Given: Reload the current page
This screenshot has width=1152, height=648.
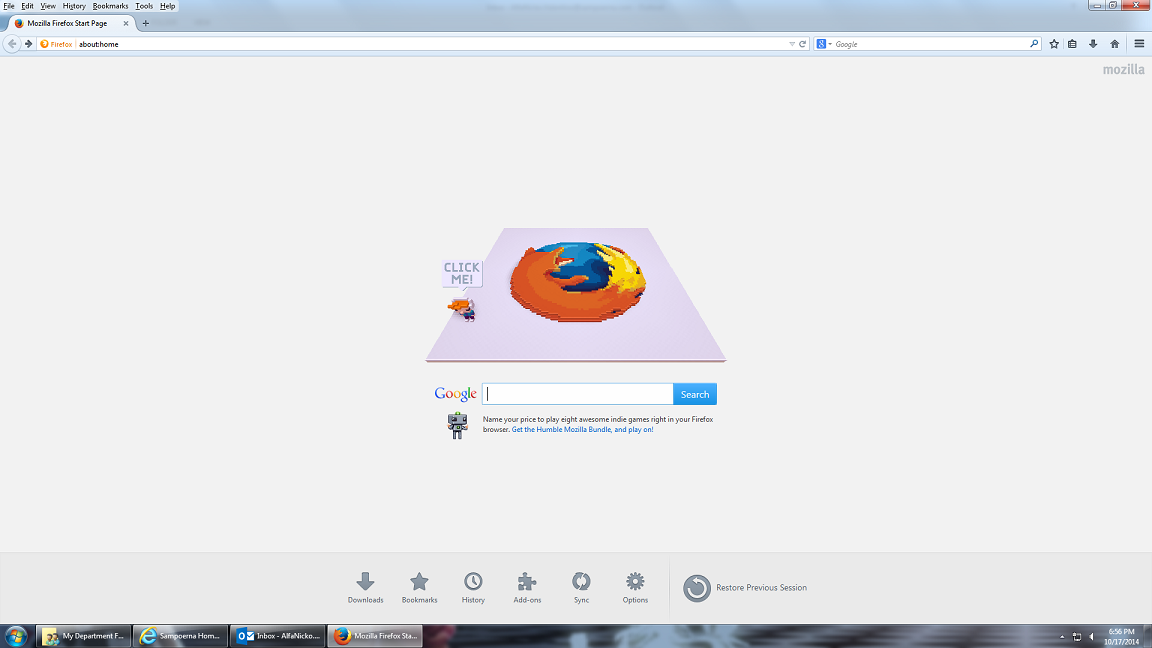Looking at the screenshot, I should [802, 44].
